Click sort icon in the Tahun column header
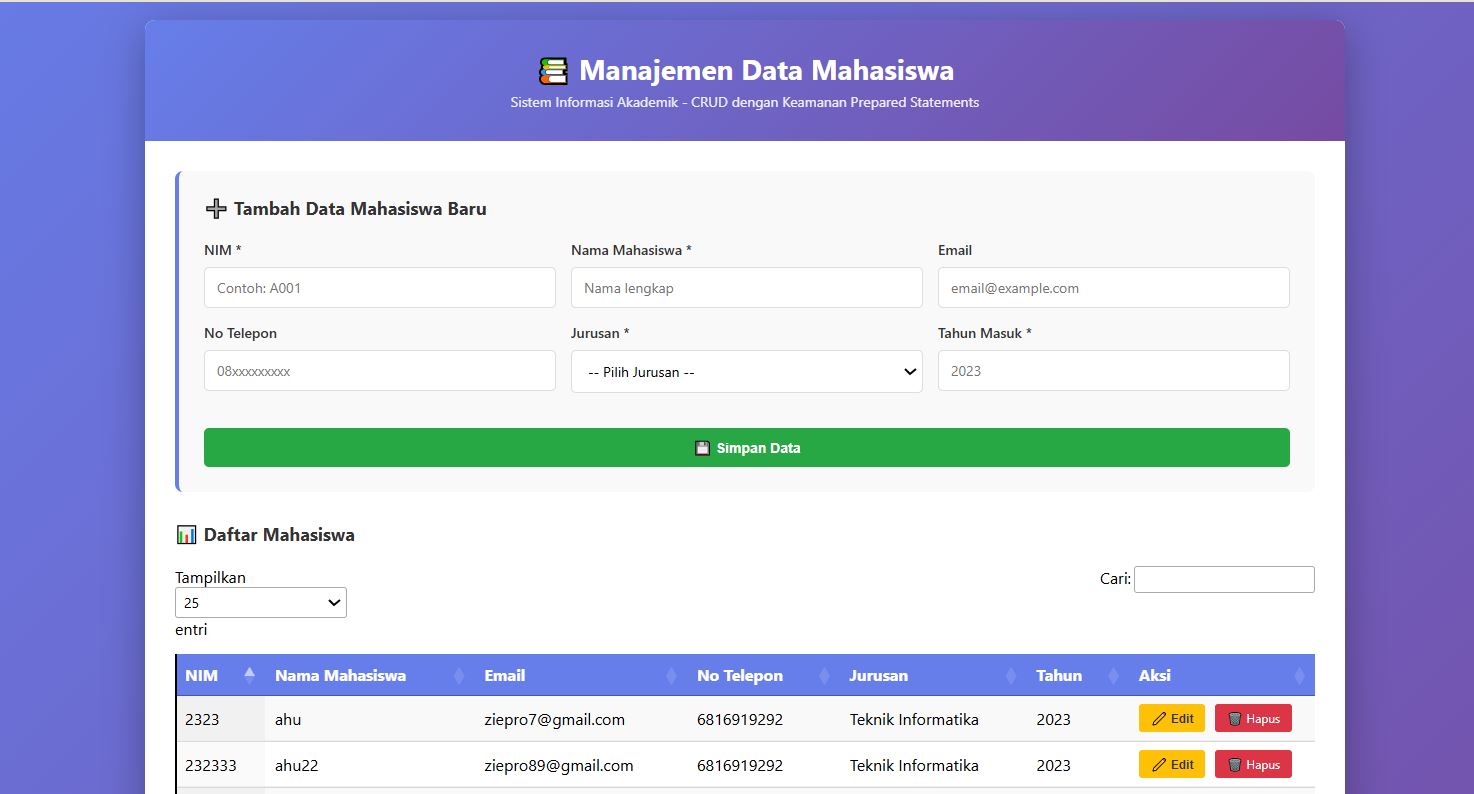Viewport: 1474px width, 794px height. 1113,676
